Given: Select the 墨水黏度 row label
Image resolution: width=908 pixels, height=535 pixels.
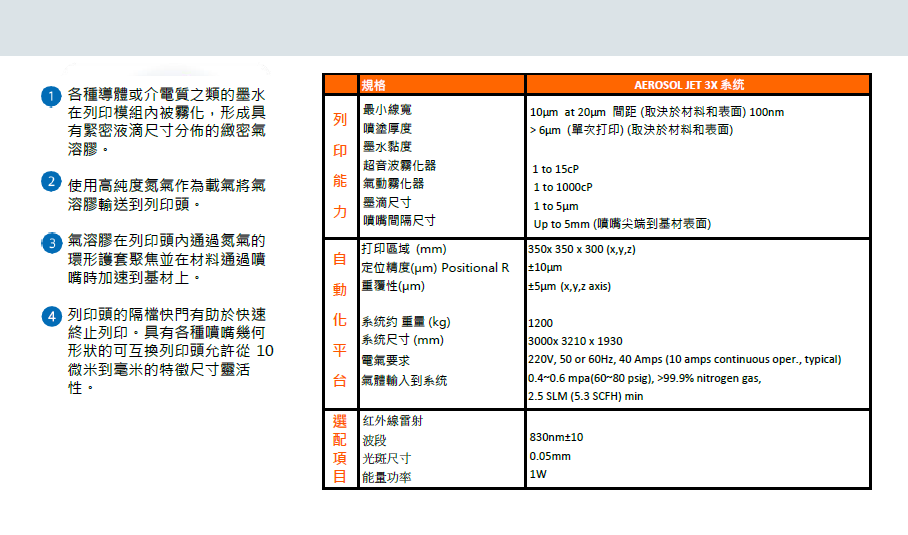Looking at the screenshot, I should click(x=387, y=146).
